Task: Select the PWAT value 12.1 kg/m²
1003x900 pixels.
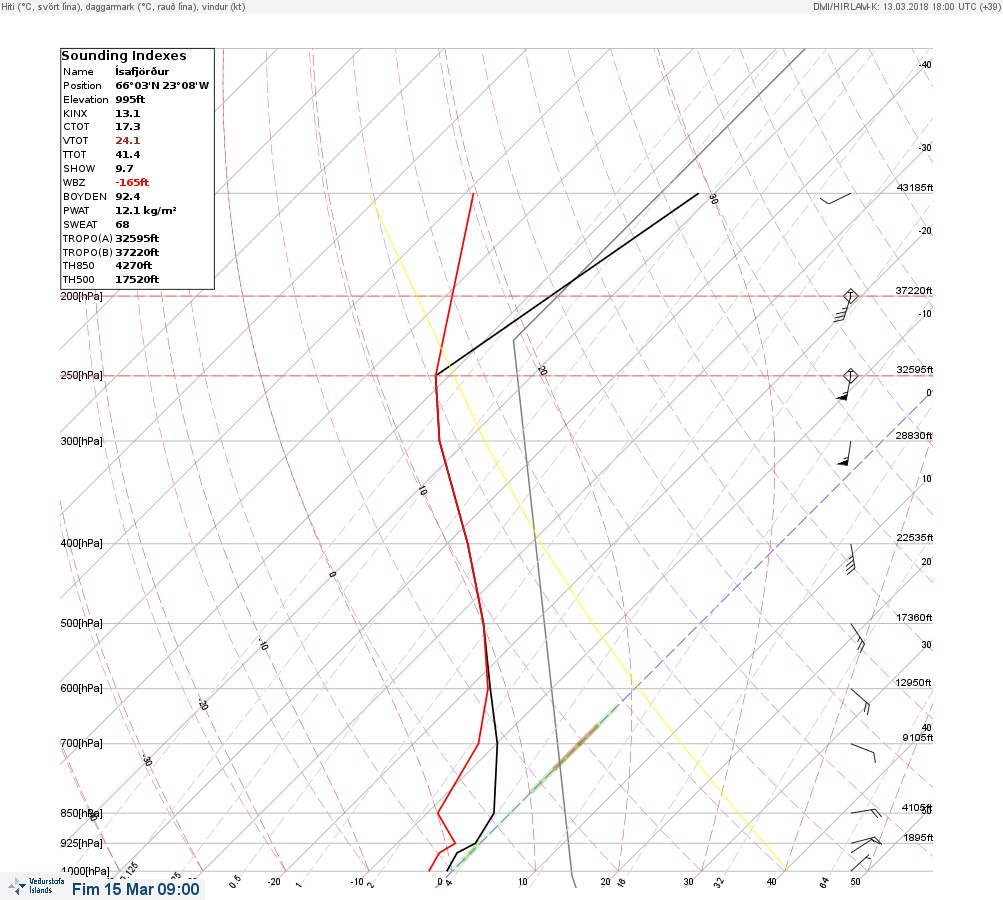Action: click(x=146, y=210)
